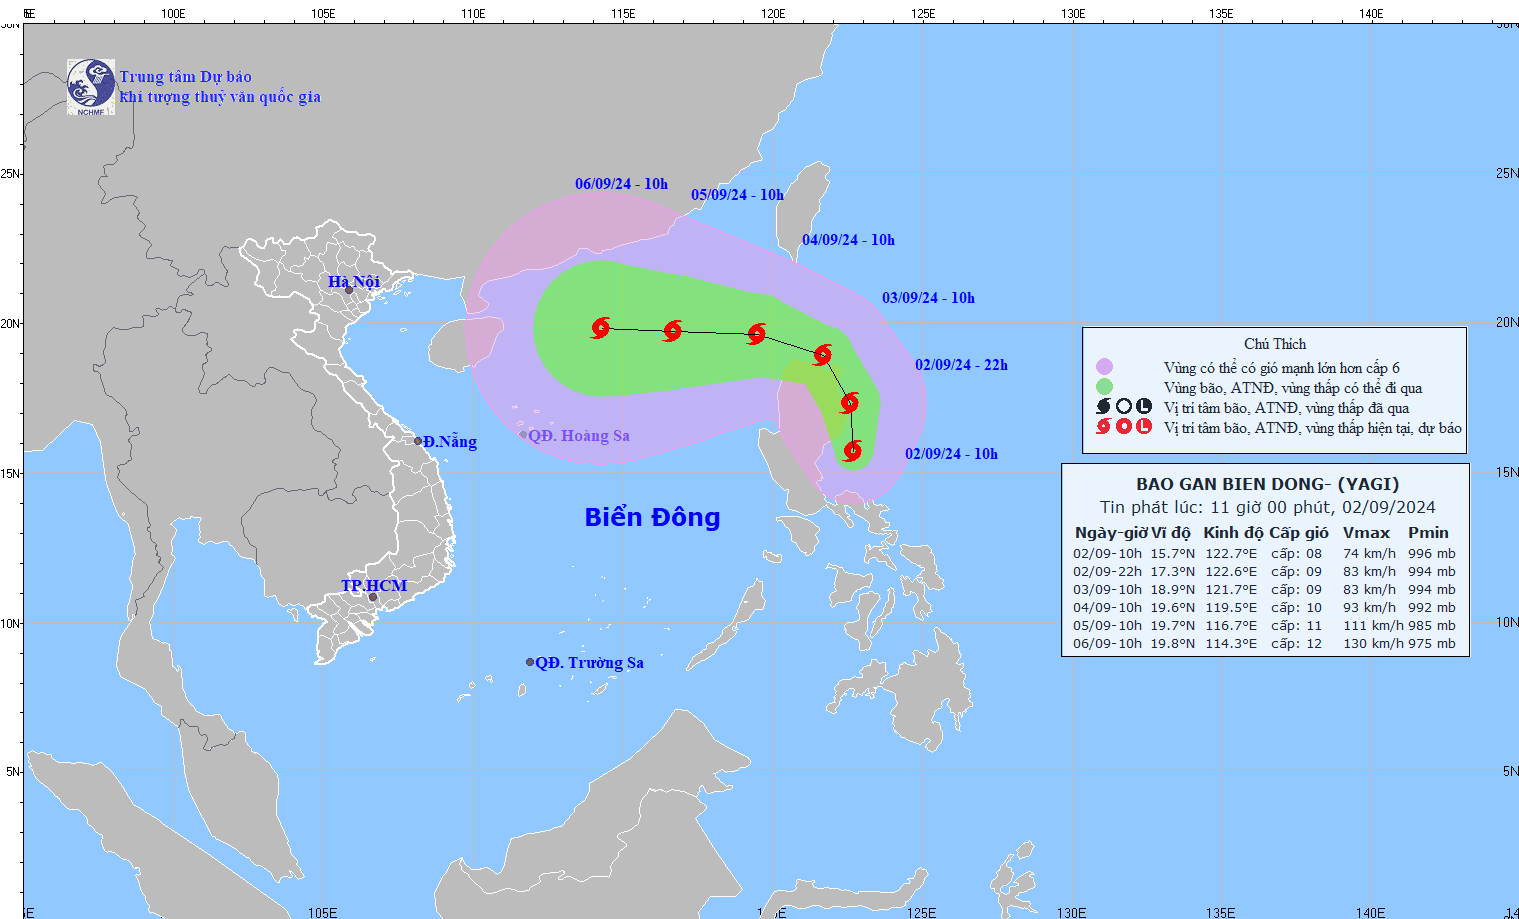Select the westernmost storm icon for 06/09/24
This screenshot has width=1519, height=919.
pos(600,328)
